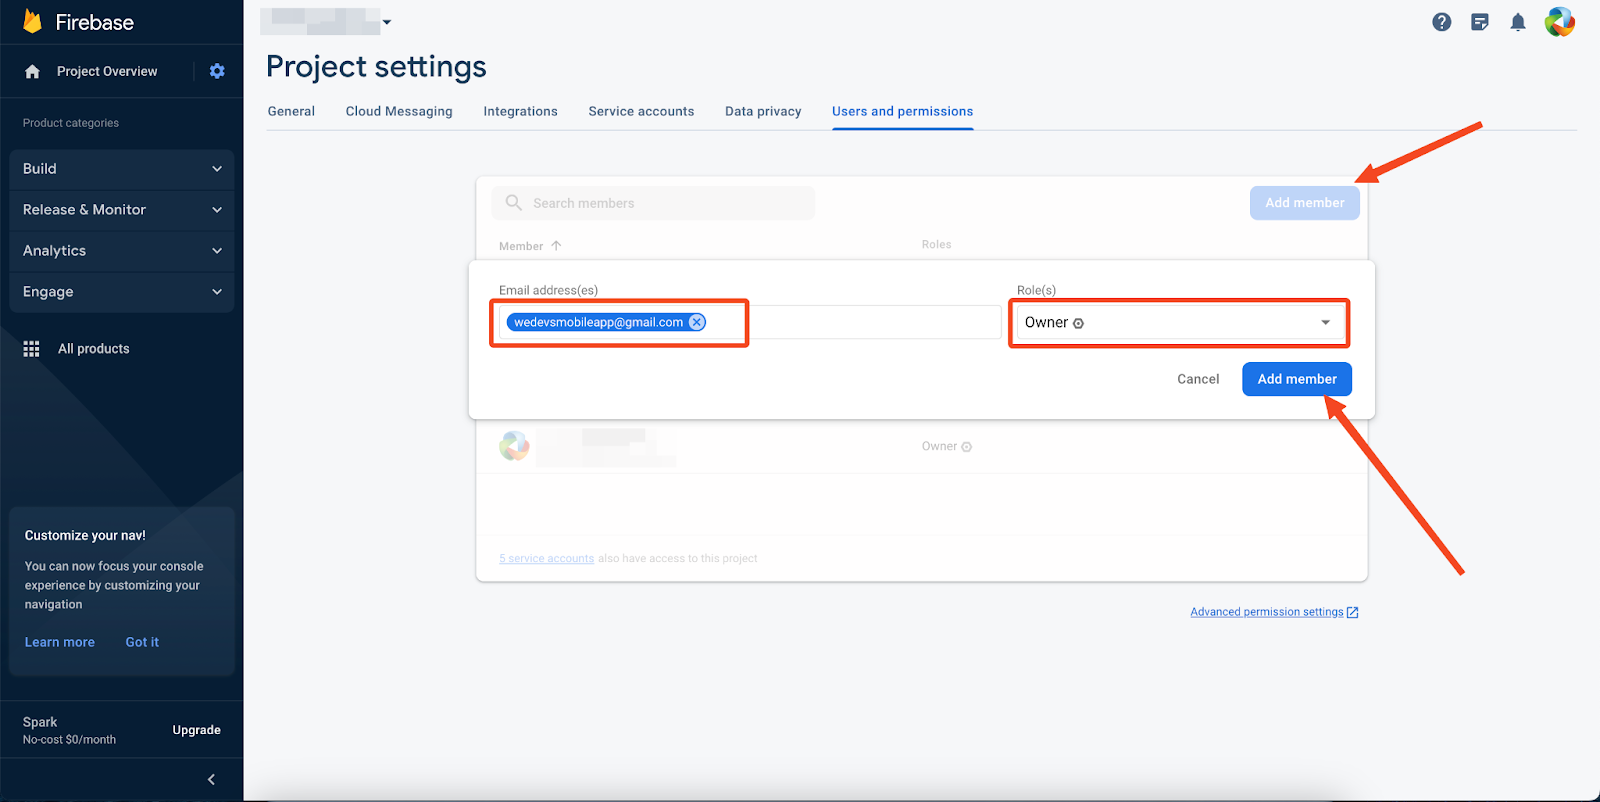Click the existing owner's avatar in the list
The image size is (1600, 802).
point(514,446)
